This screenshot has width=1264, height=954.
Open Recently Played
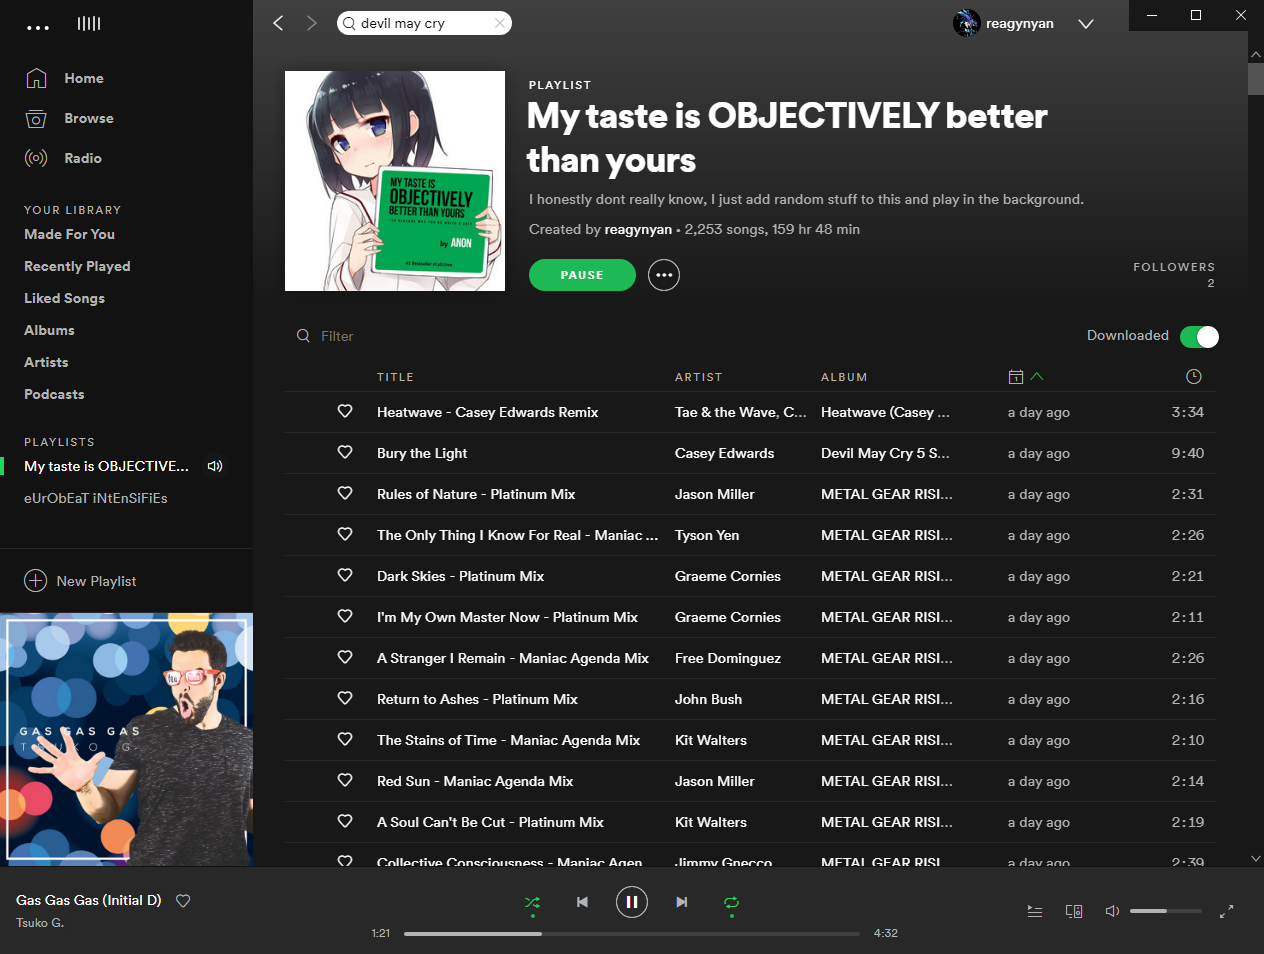click(x=77, y=266)
